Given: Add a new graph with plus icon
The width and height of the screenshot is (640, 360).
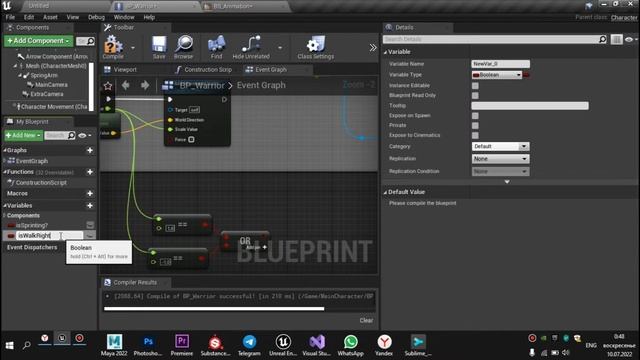Looking at the screenshot, I should (90, 150).
